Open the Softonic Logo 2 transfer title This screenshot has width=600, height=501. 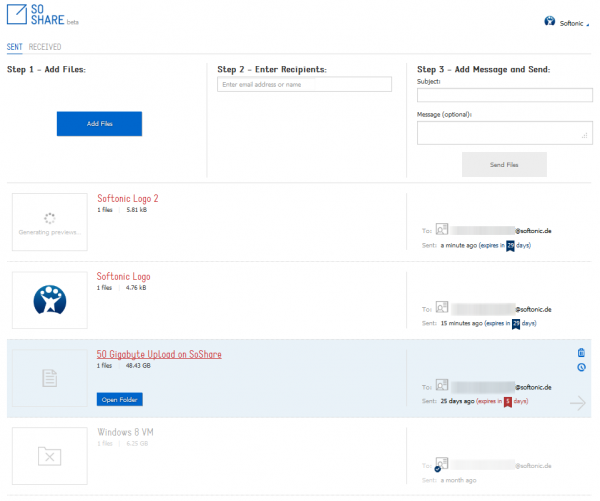pos(128,198)
